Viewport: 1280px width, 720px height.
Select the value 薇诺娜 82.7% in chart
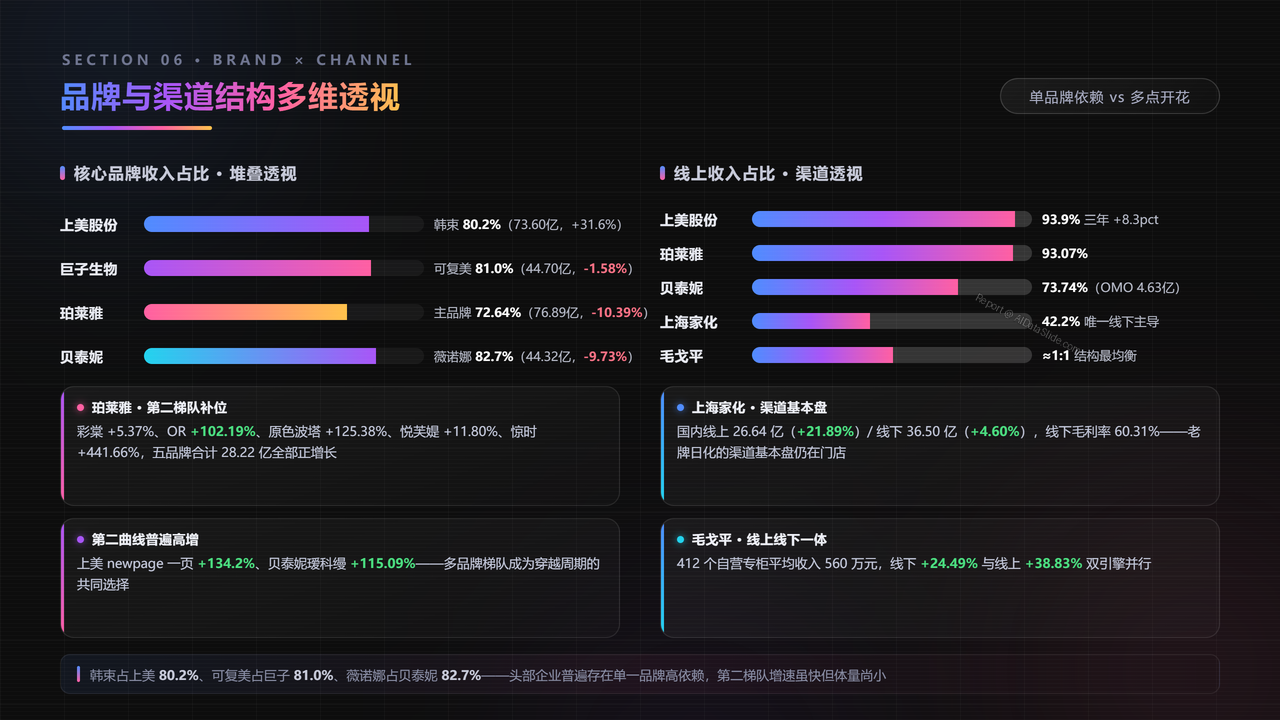click(474, 357)
